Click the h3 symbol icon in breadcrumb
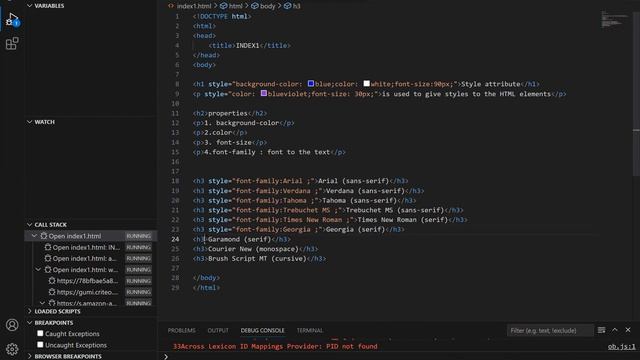Screen dimensions: 640x360 [x=287, y=6]
